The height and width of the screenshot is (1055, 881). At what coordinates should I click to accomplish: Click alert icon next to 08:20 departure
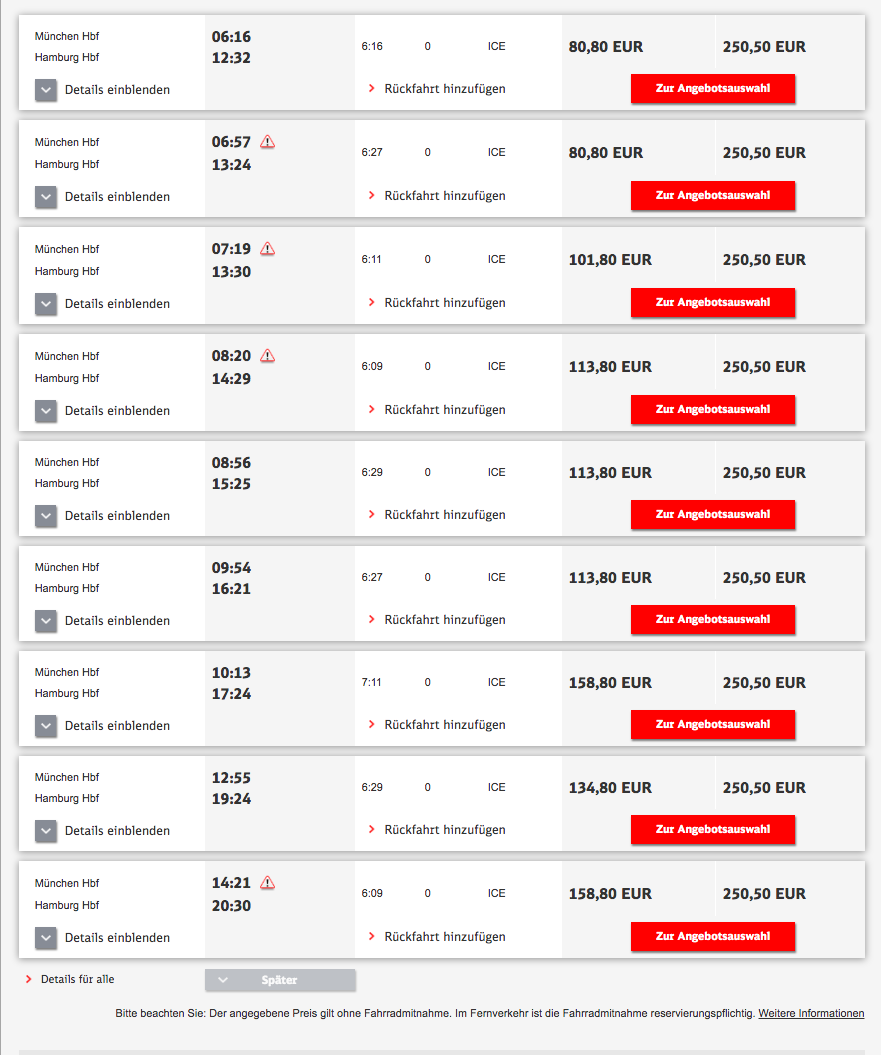pyautogui.click(x=267, y=356)
